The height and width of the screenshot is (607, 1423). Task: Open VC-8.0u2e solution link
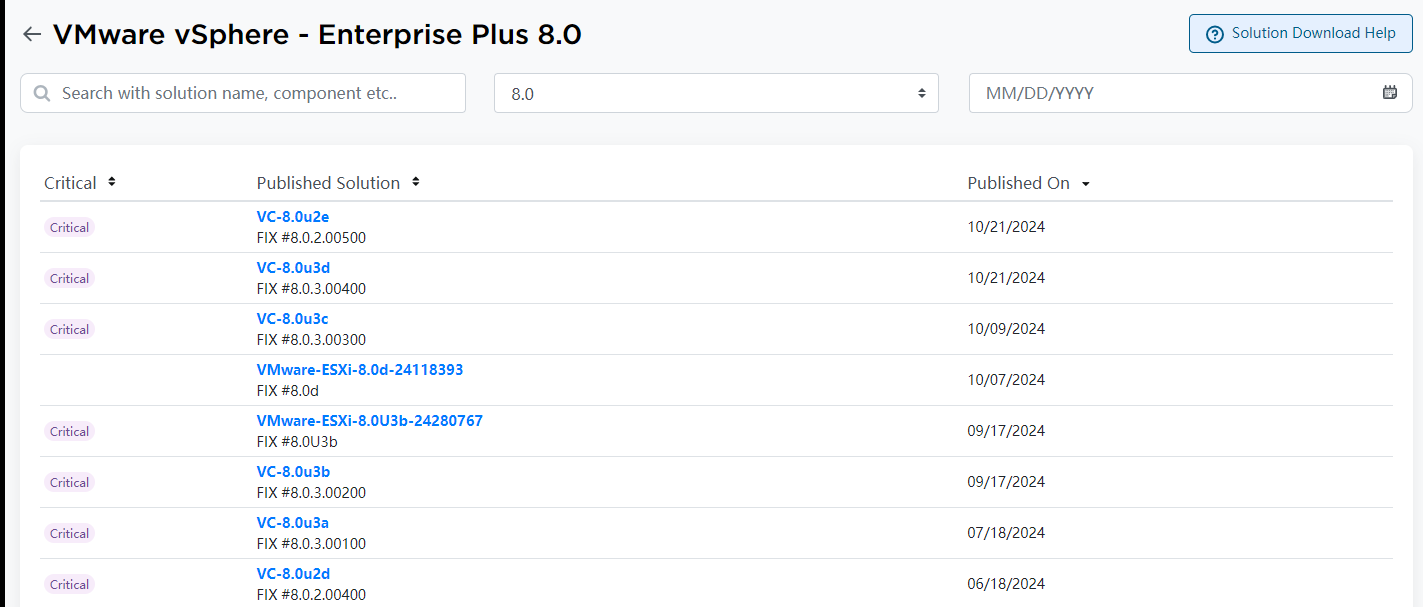click(293, 217)
